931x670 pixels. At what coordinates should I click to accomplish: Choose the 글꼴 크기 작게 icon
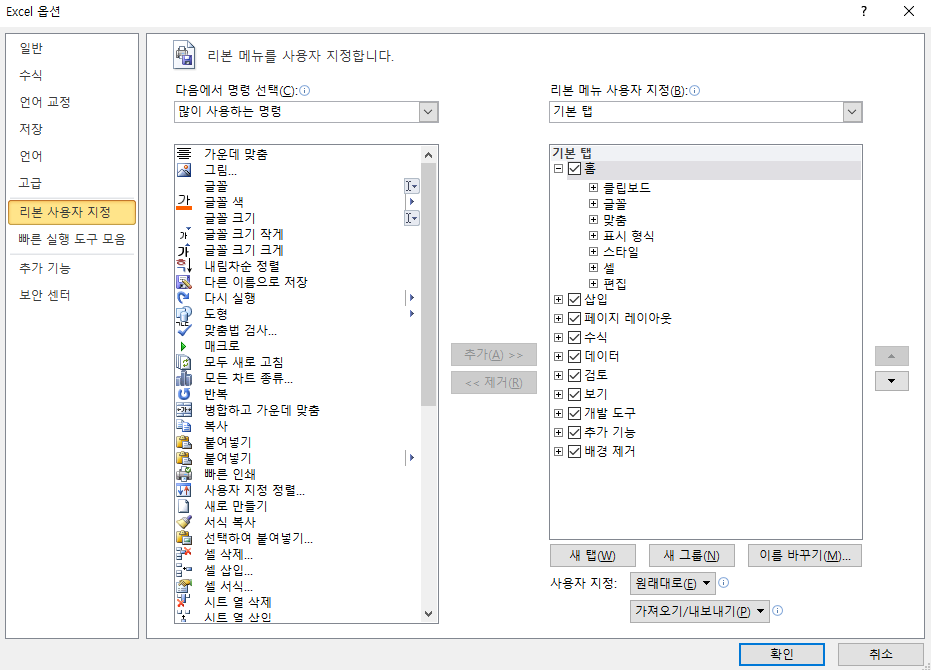coord(184,234)
